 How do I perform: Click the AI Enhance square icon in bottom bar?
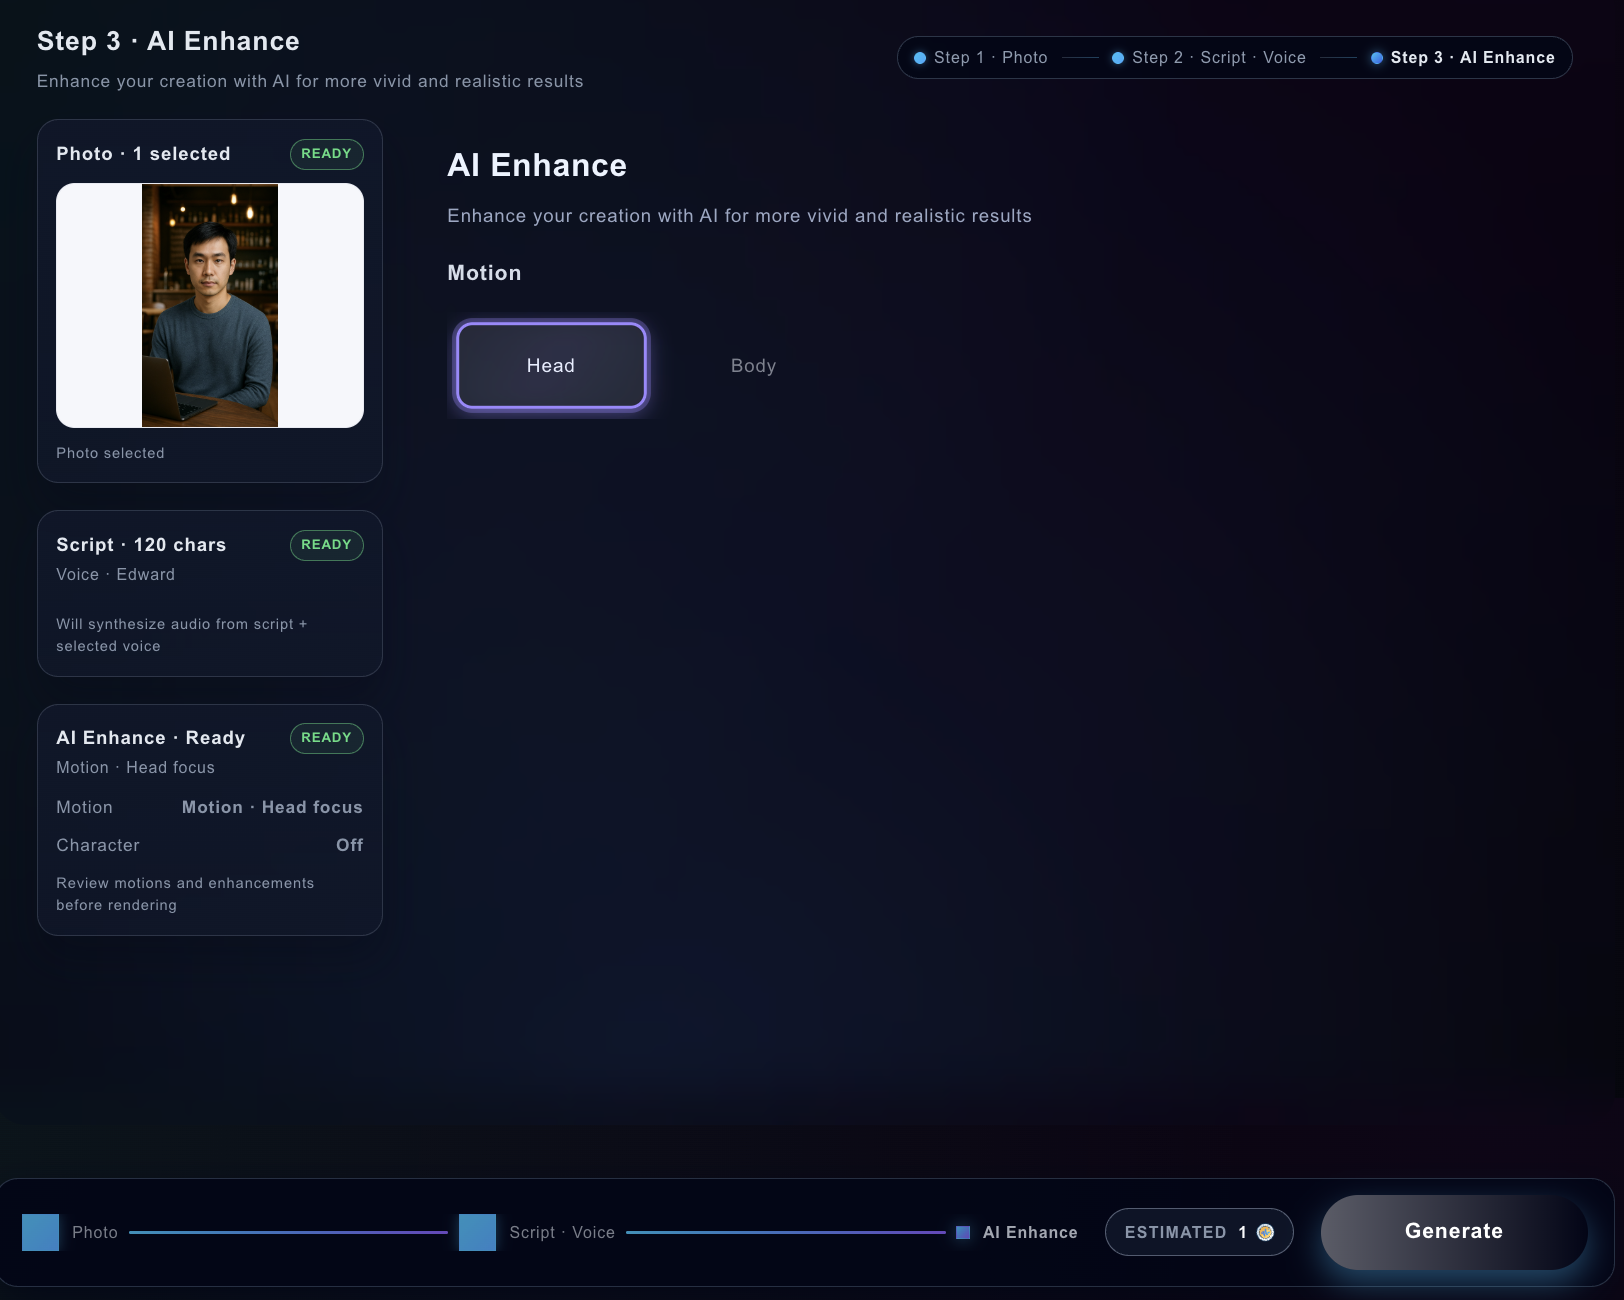[963, 1232]
